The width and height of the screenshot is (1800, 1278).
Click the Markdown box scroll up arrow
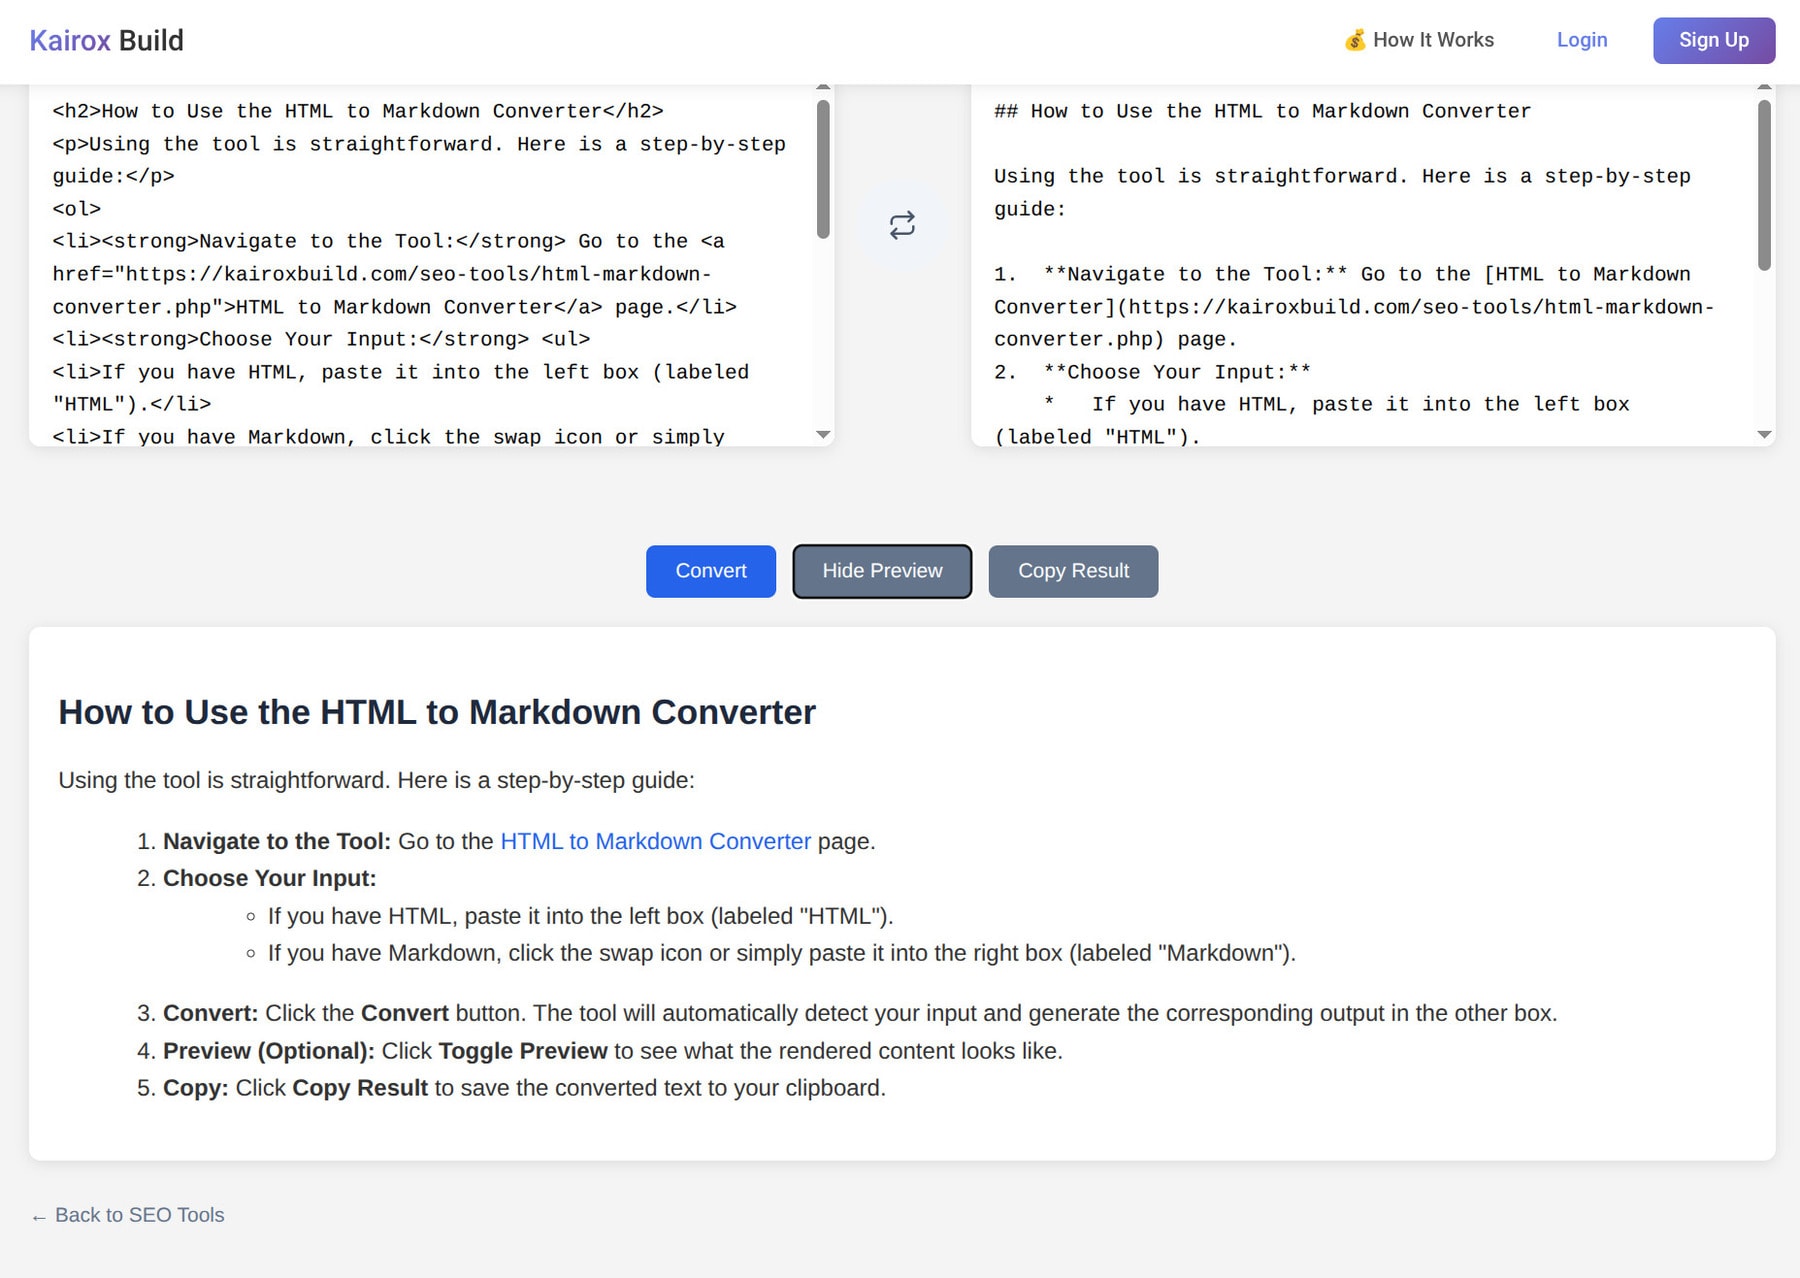[1764, 89]
